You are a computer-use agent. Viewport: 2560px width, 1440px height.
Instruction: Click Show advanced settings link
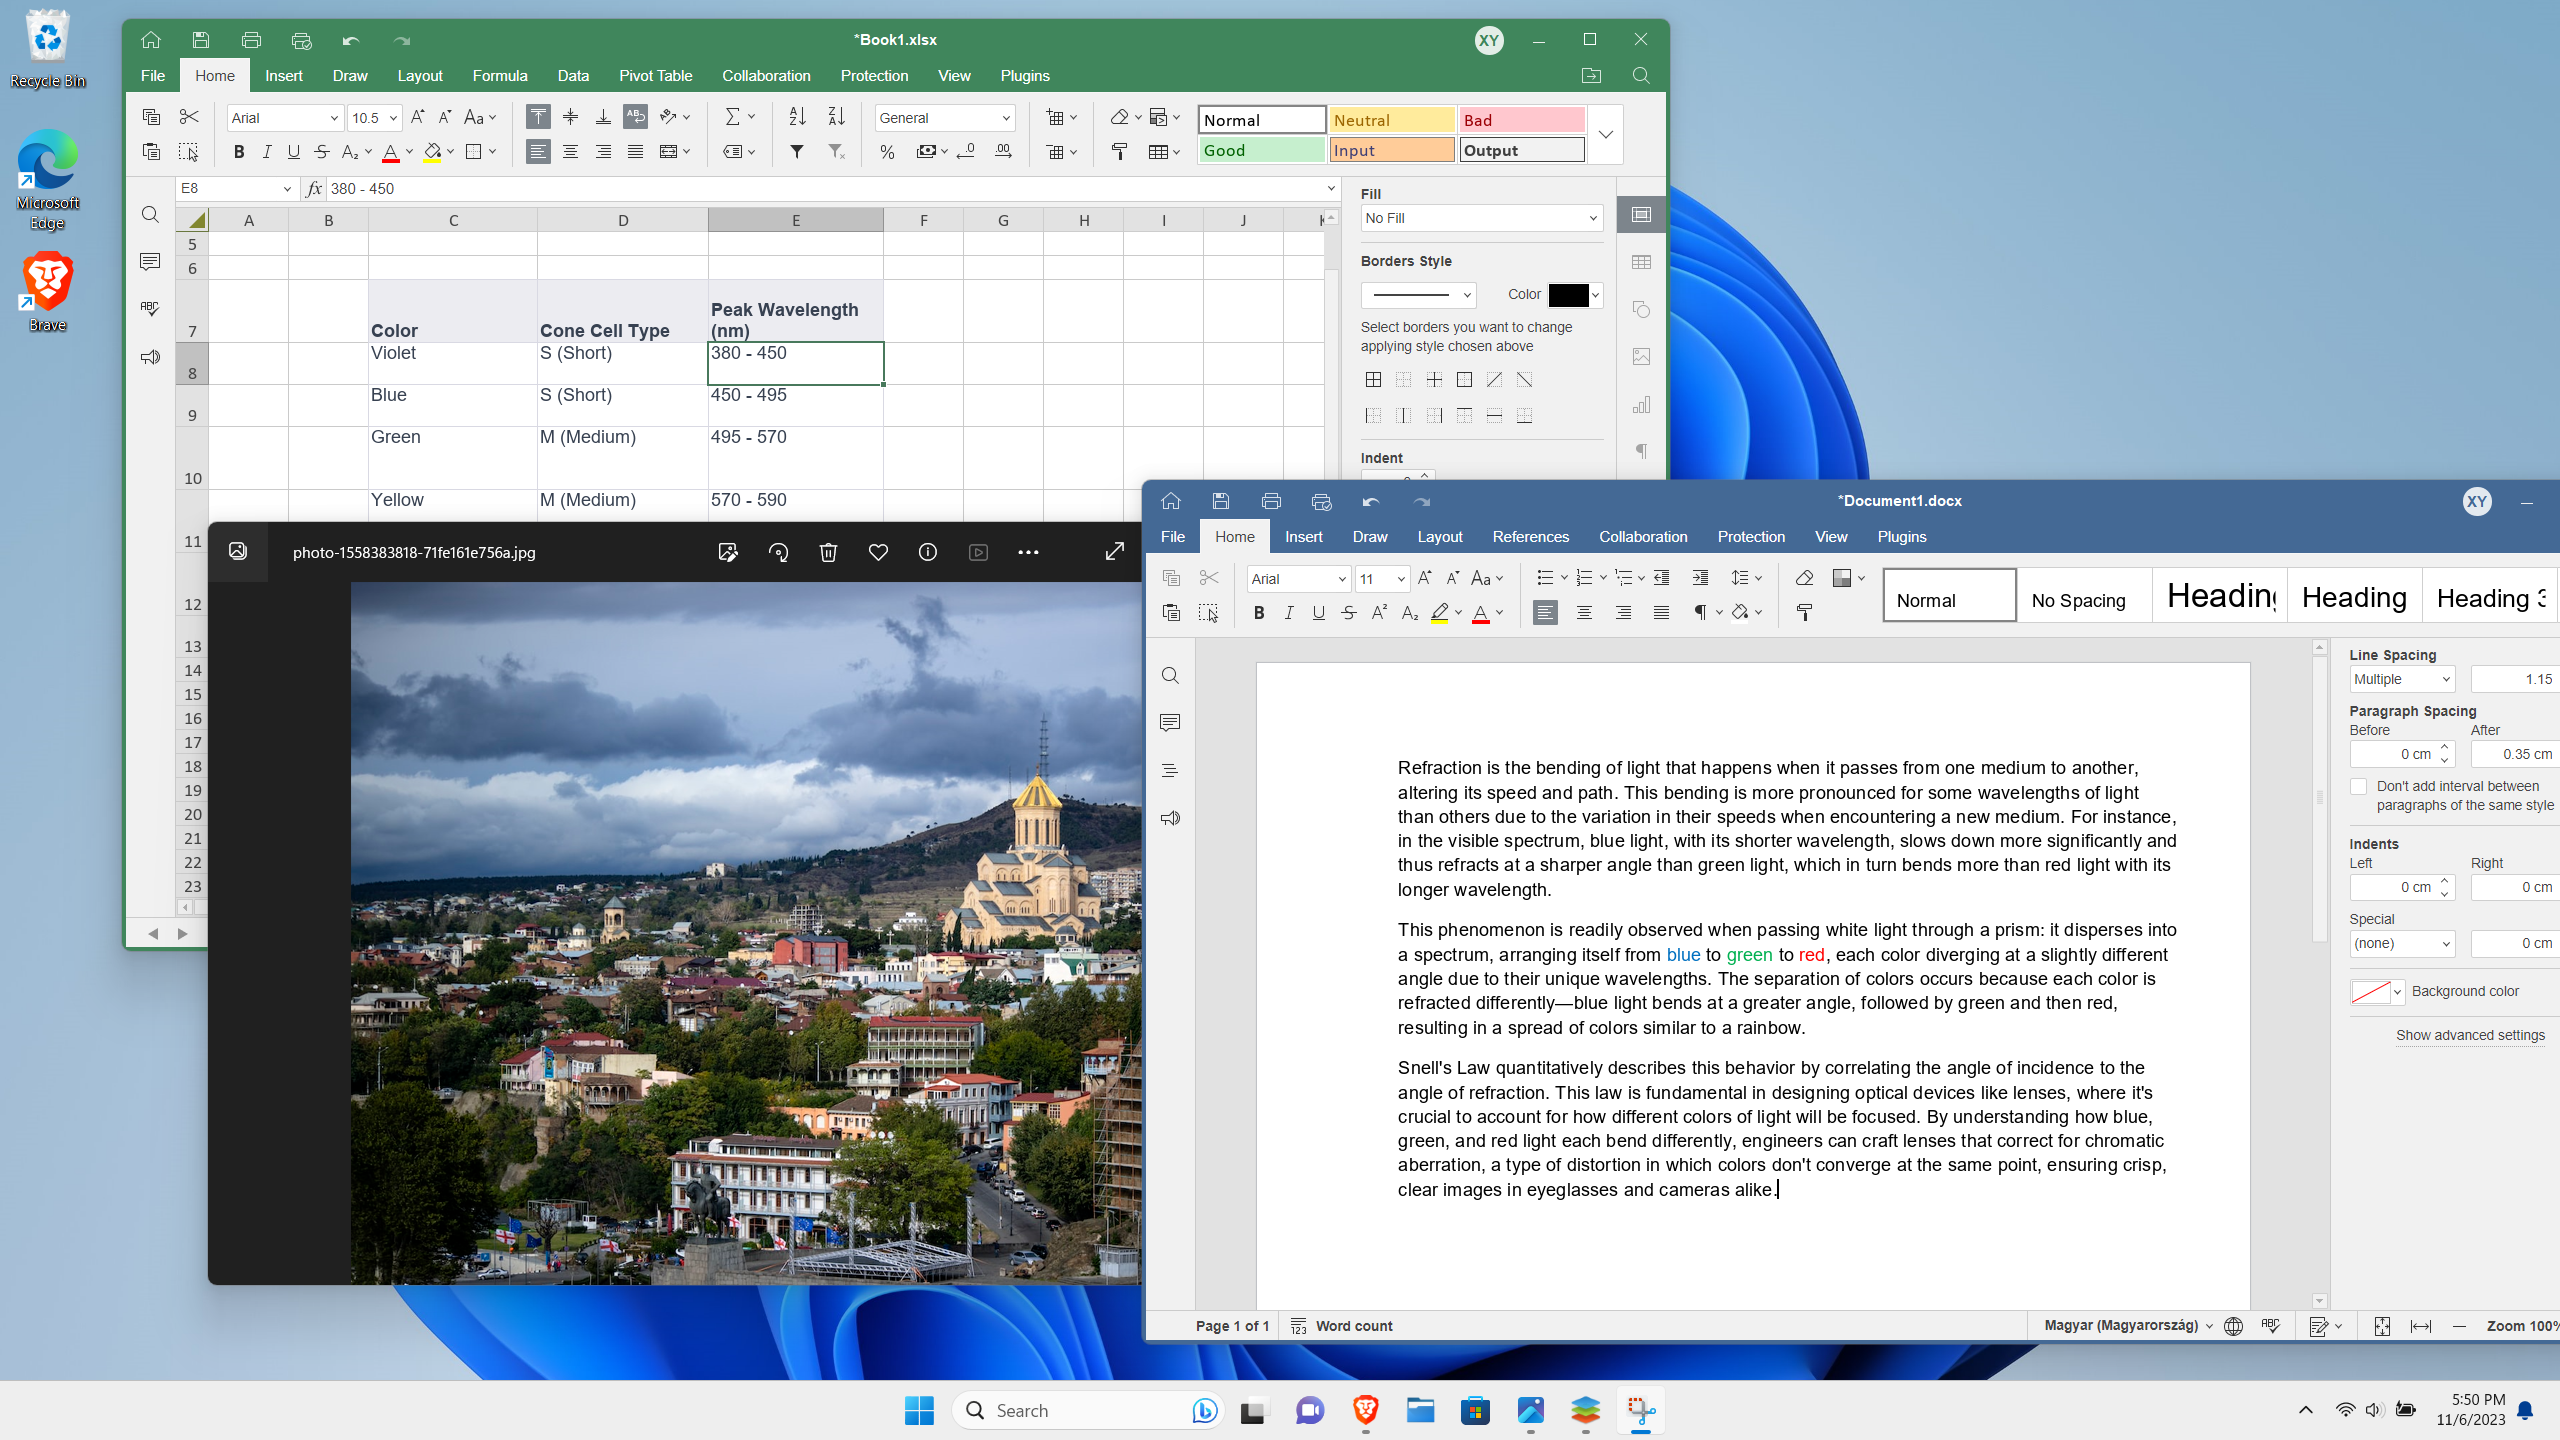coord(2470,1035)
